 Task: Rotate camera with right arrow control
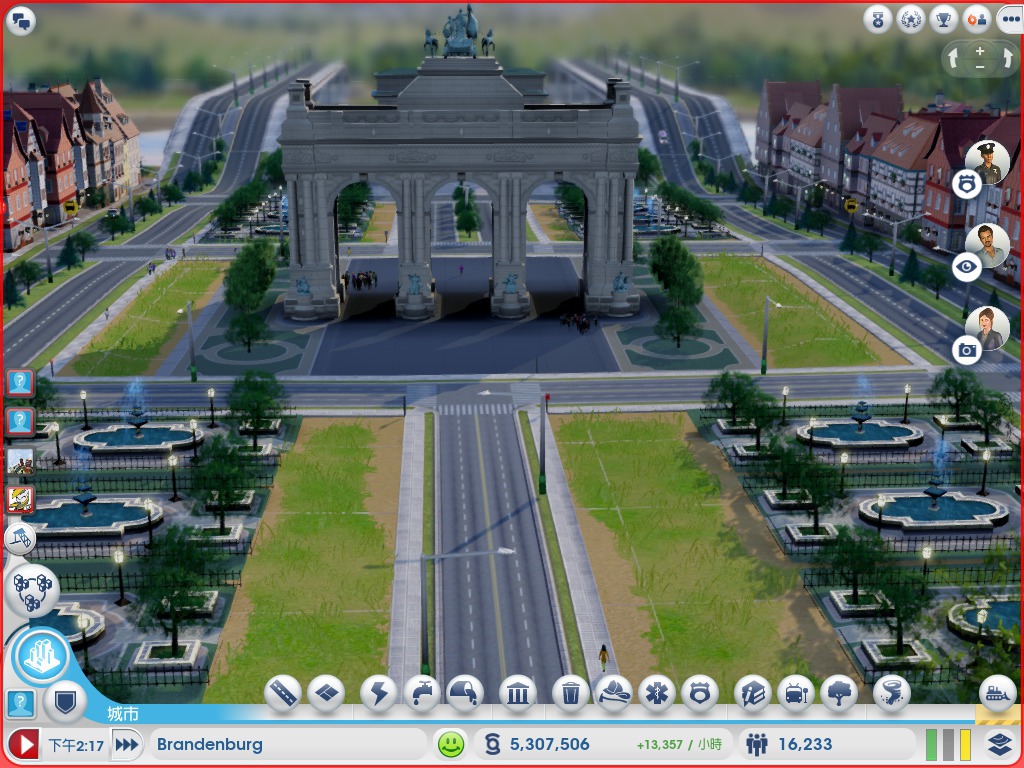point(1006,59)
